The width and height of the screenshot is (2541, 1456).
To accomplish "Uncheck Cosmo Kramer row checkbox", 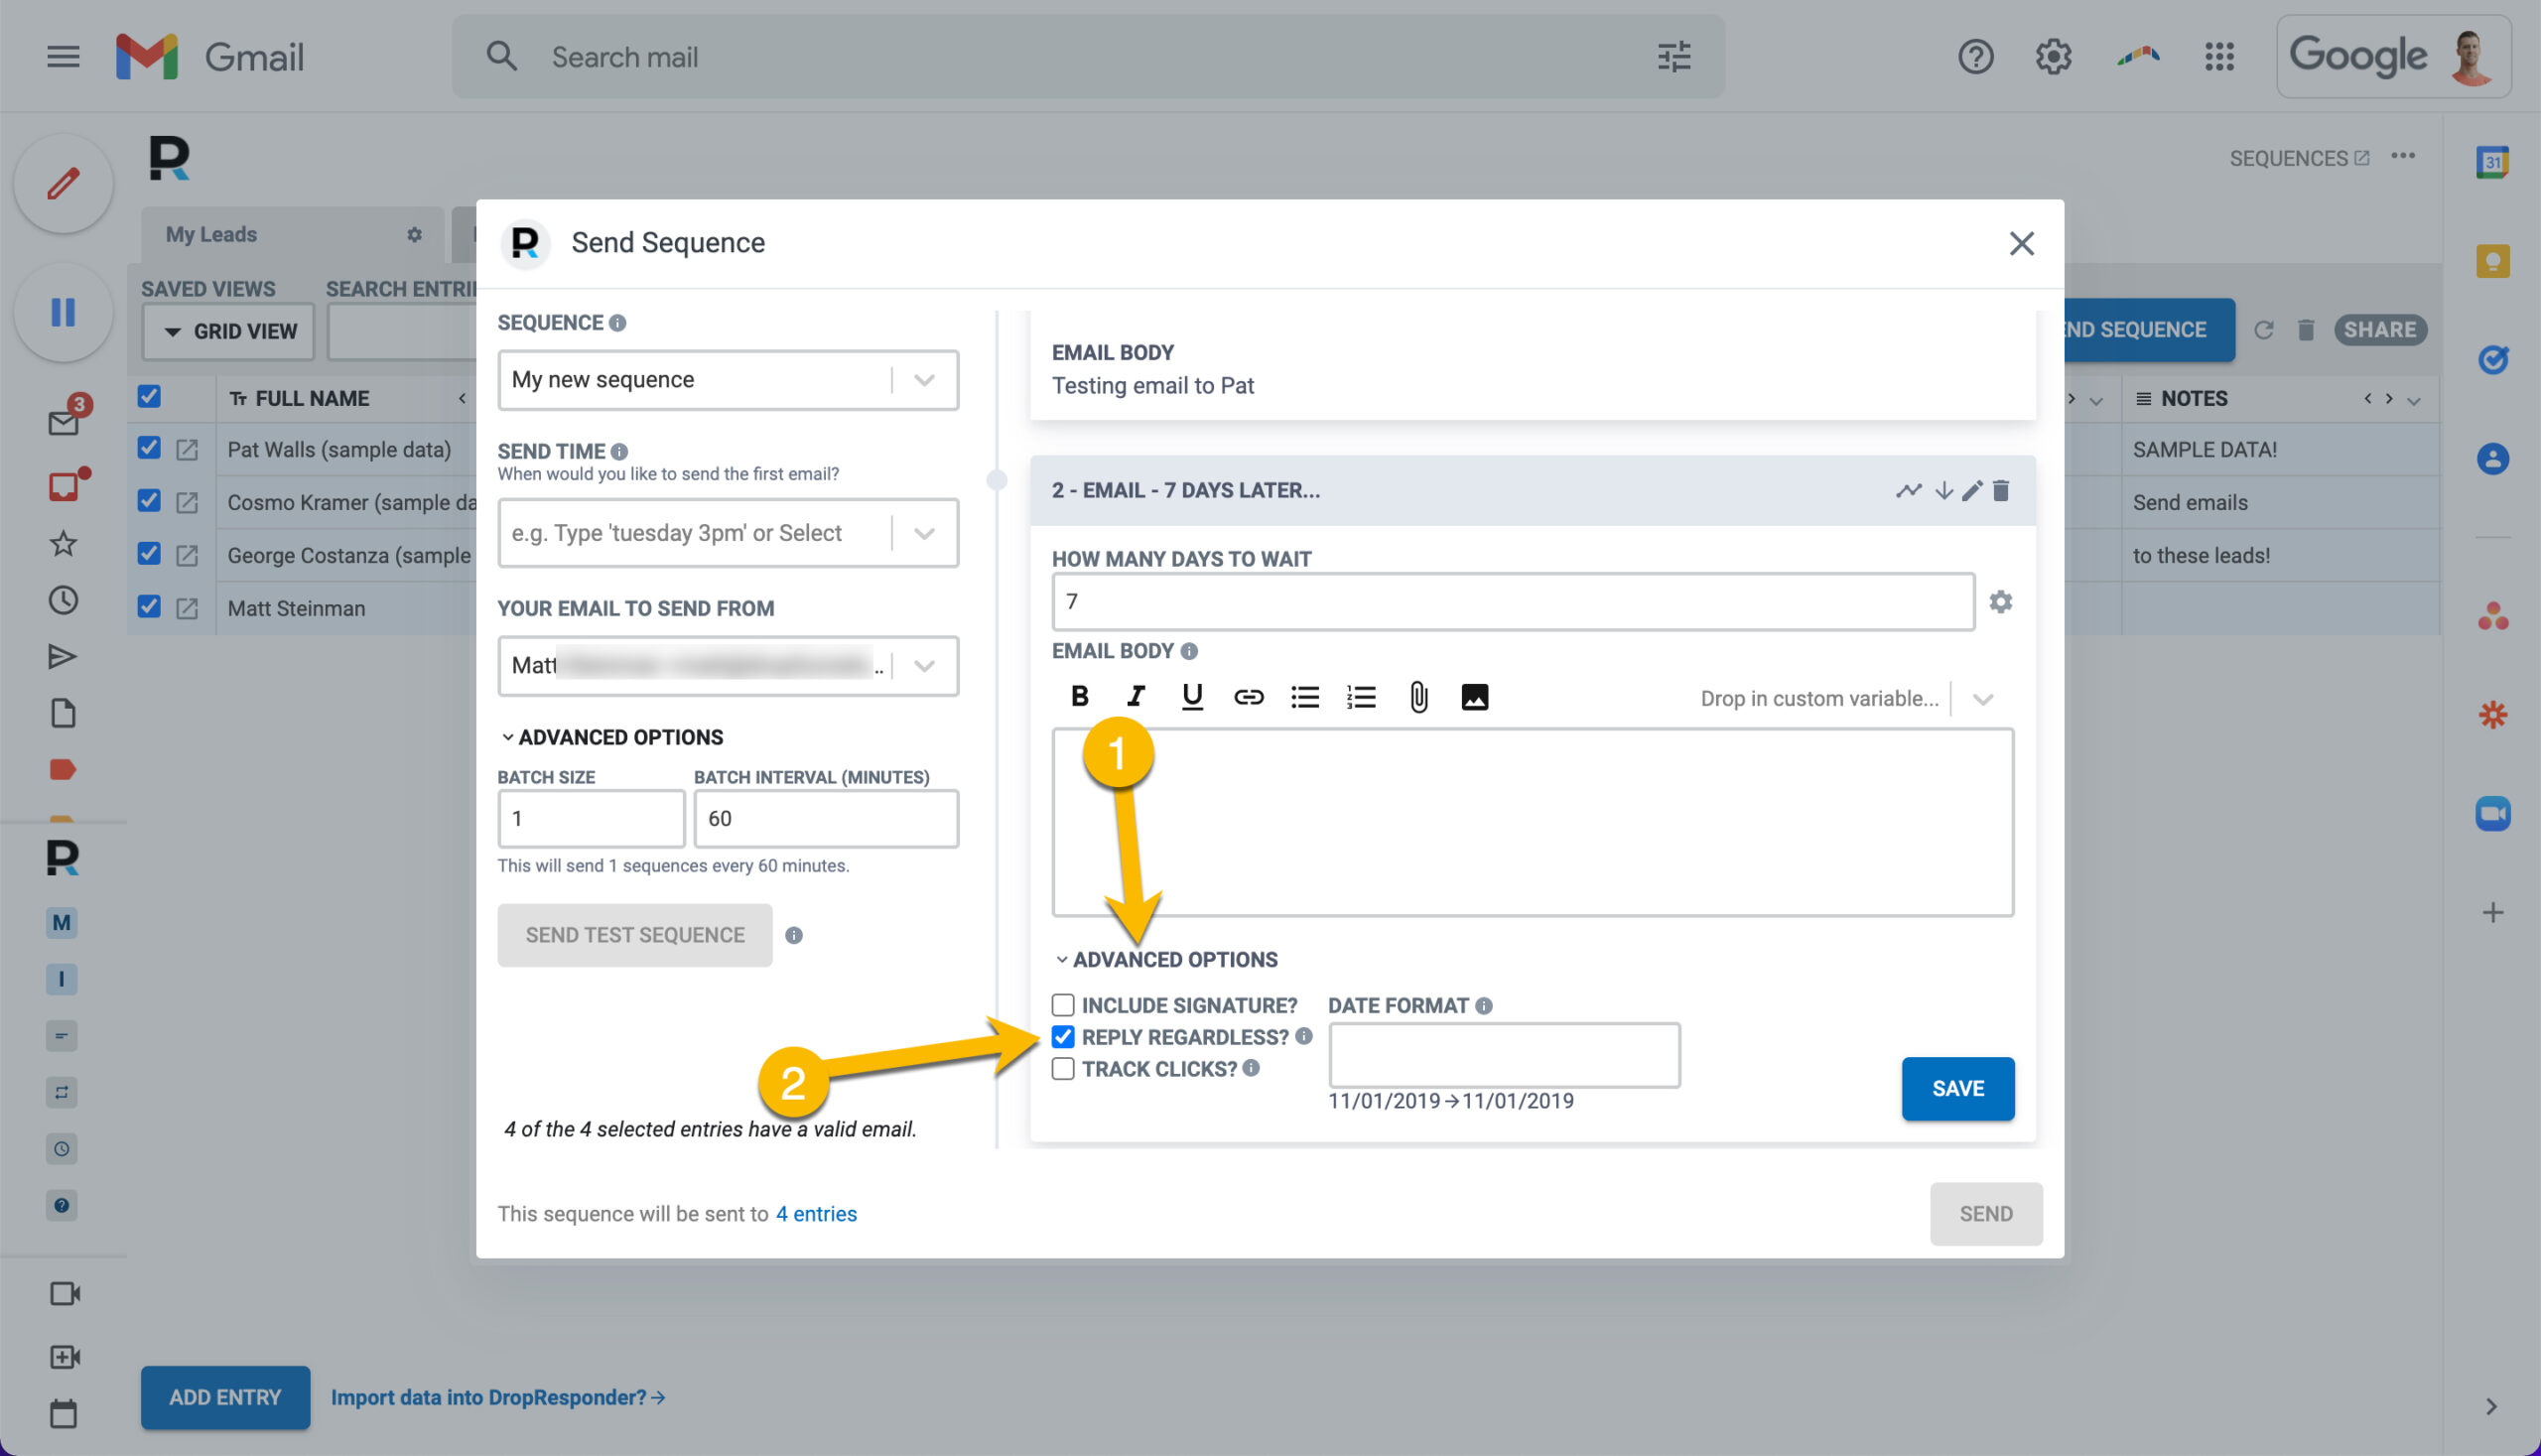I will point(149,500).
